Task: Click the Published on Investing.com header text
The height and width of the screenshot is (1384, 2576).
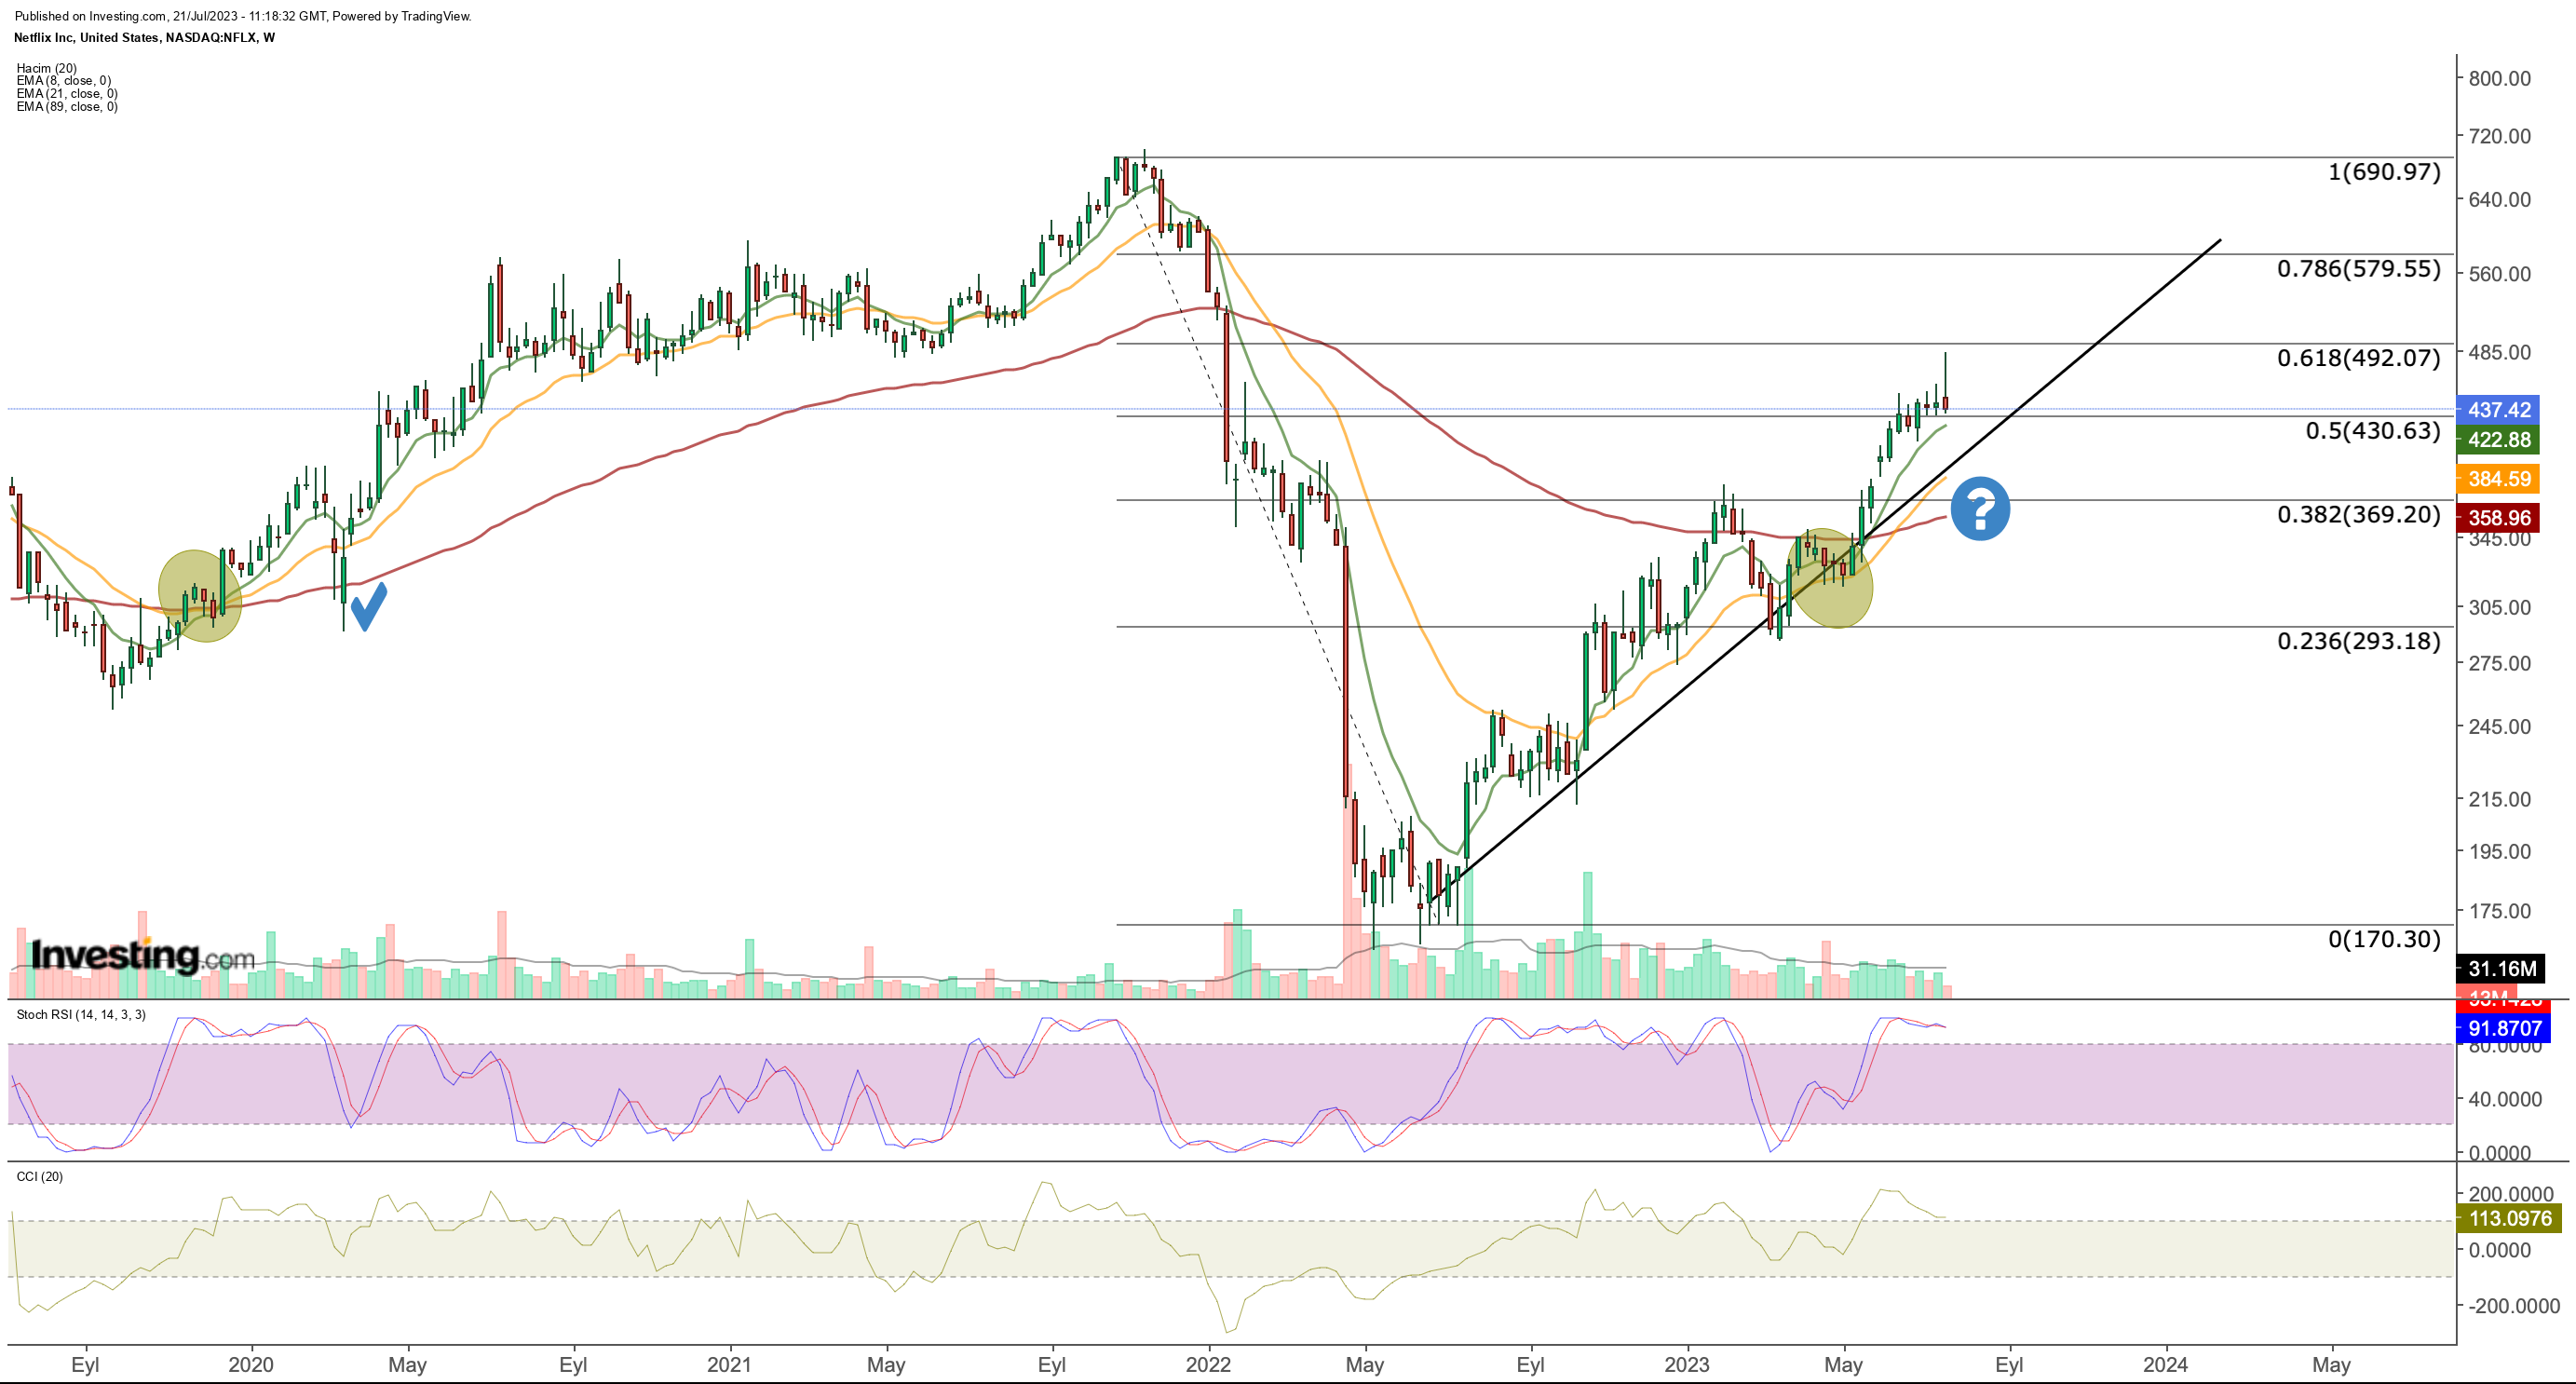Action: (243, 16)
